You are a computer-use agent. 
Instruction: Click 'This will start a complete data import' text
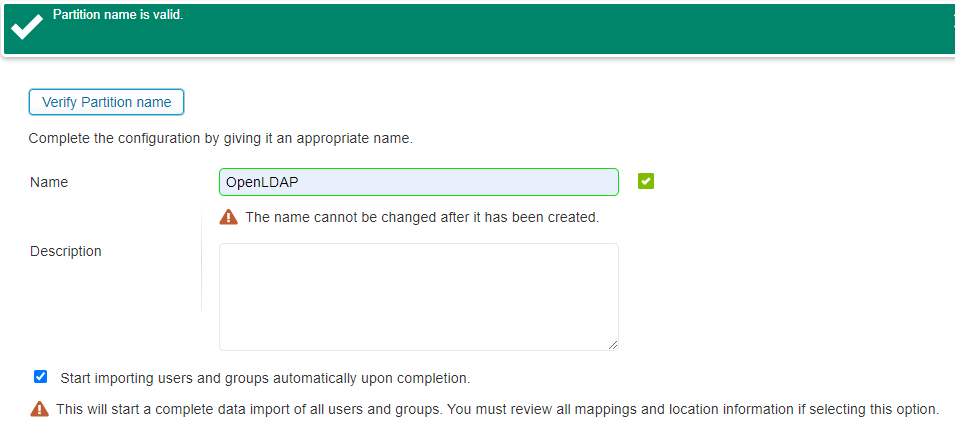pyautogui.click(x=497, y=409)
